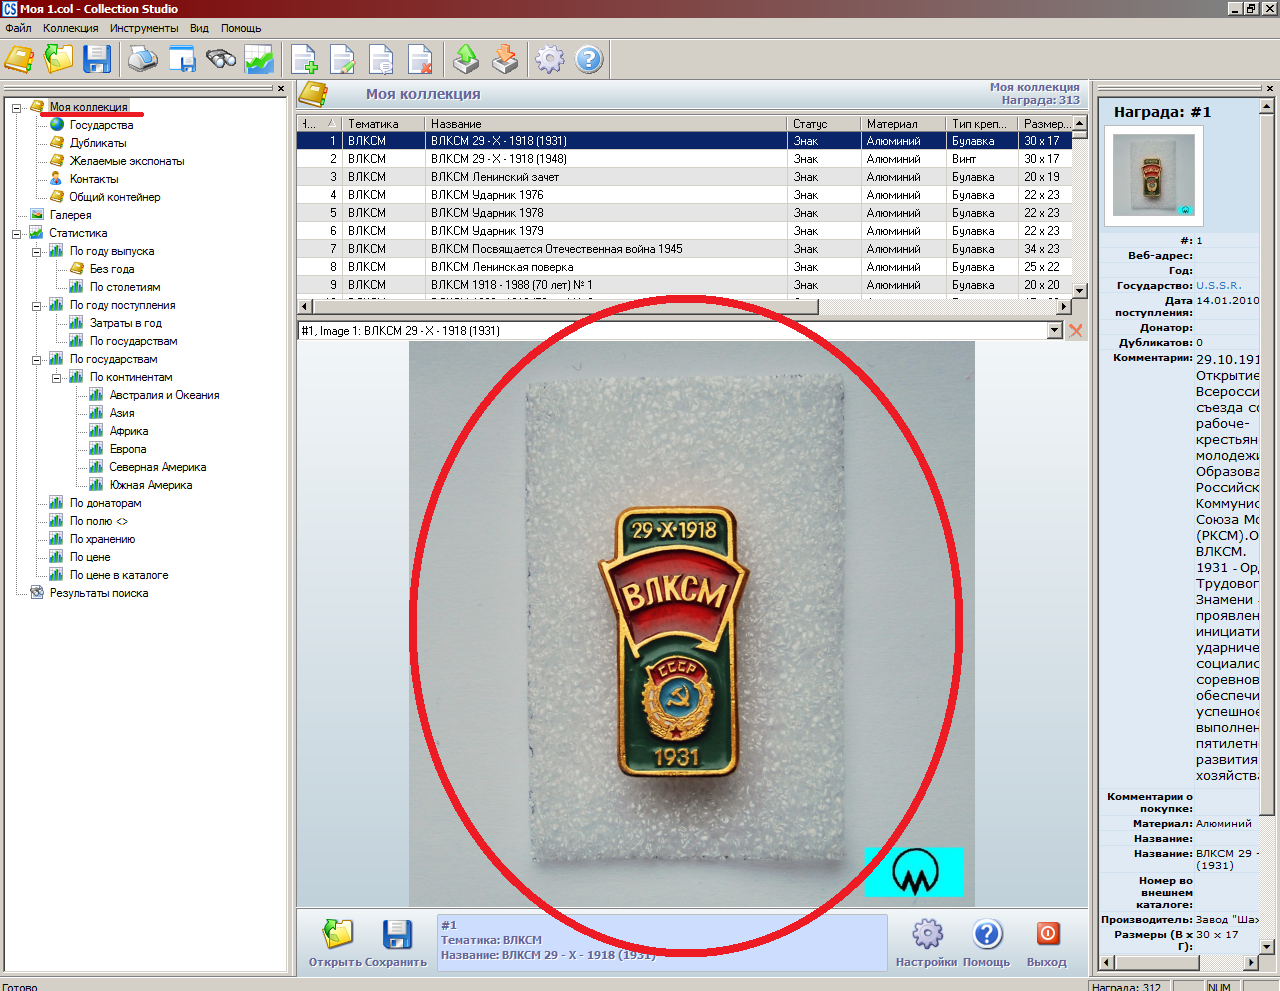
Task: Click the page with speech bubble icon
Action: pos(382,59)
